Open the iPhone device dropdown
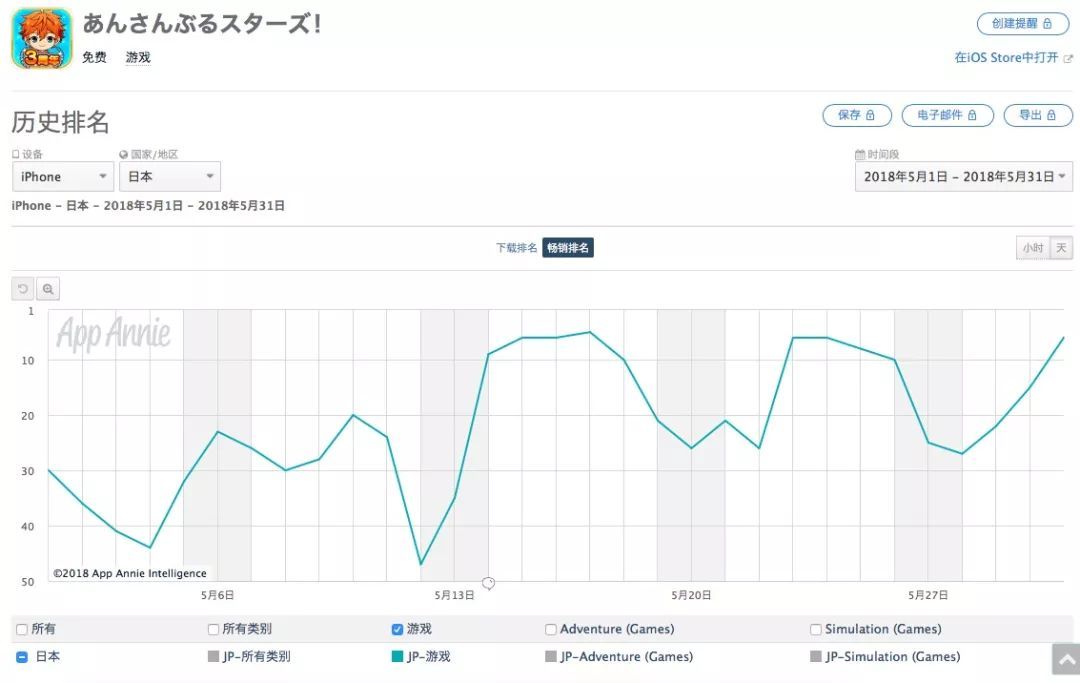 [x=62, y=177]
